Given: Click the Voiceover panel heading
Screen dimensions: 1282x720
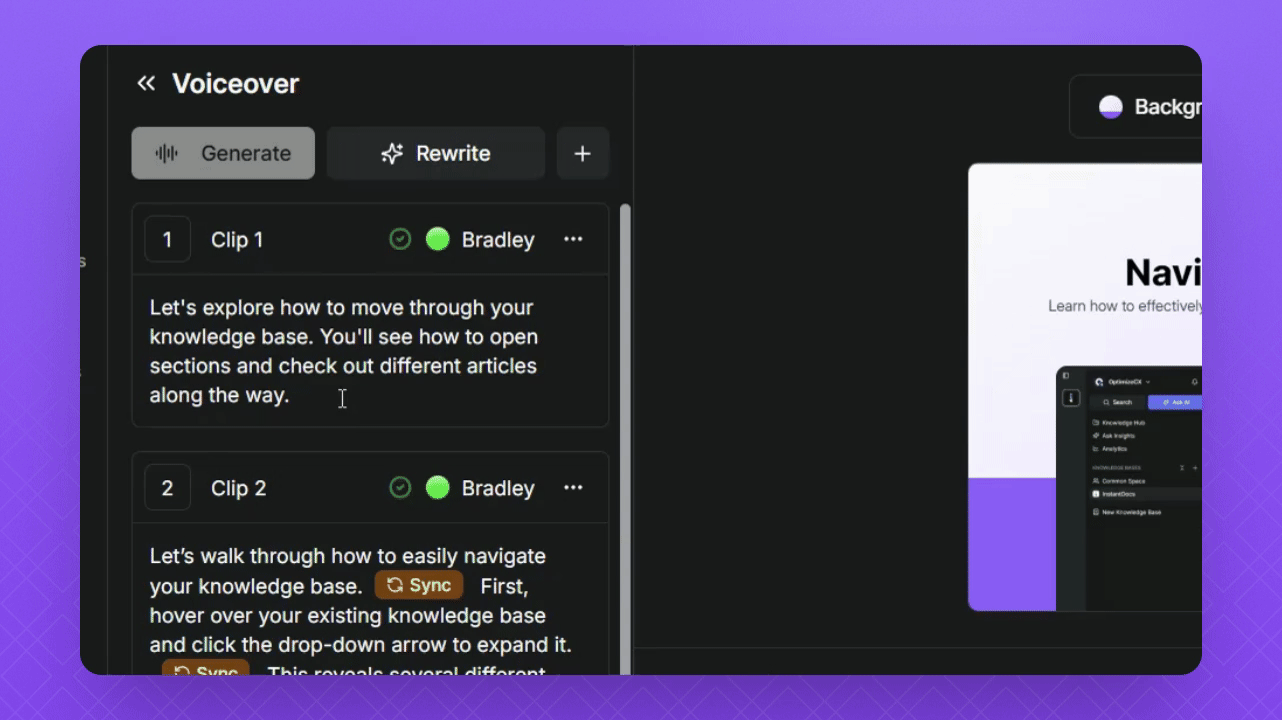Looking at the screenshot, I should 235,83.
